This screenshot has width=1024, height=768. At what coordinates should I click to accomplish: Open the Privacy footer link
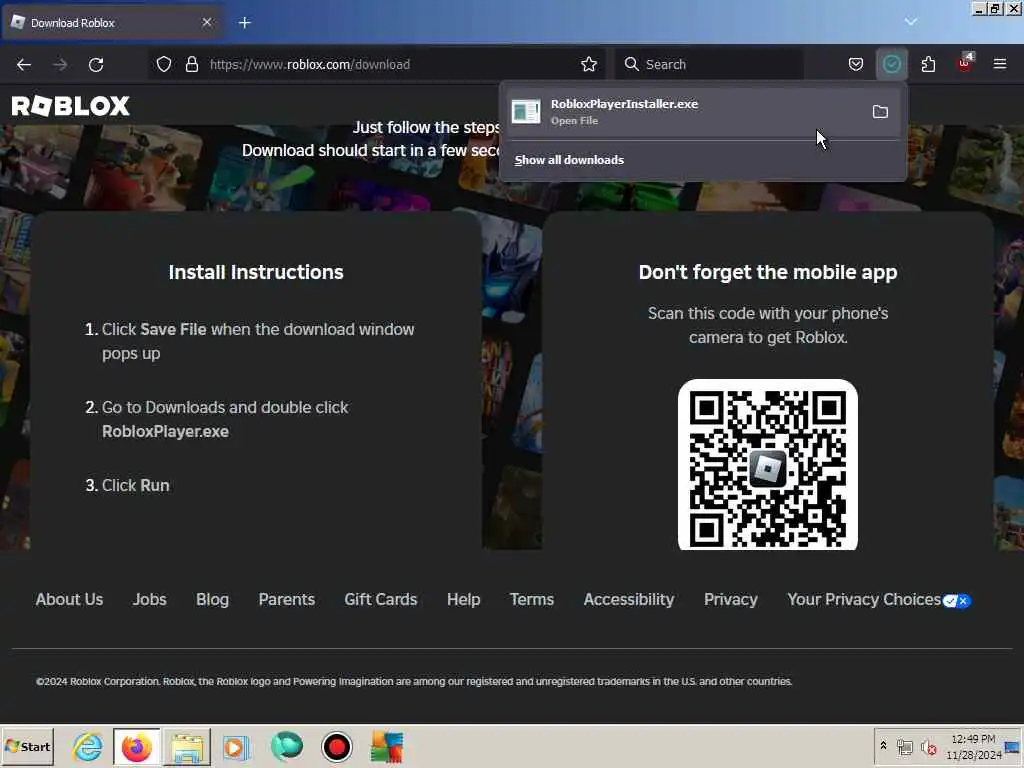(731, 600)
